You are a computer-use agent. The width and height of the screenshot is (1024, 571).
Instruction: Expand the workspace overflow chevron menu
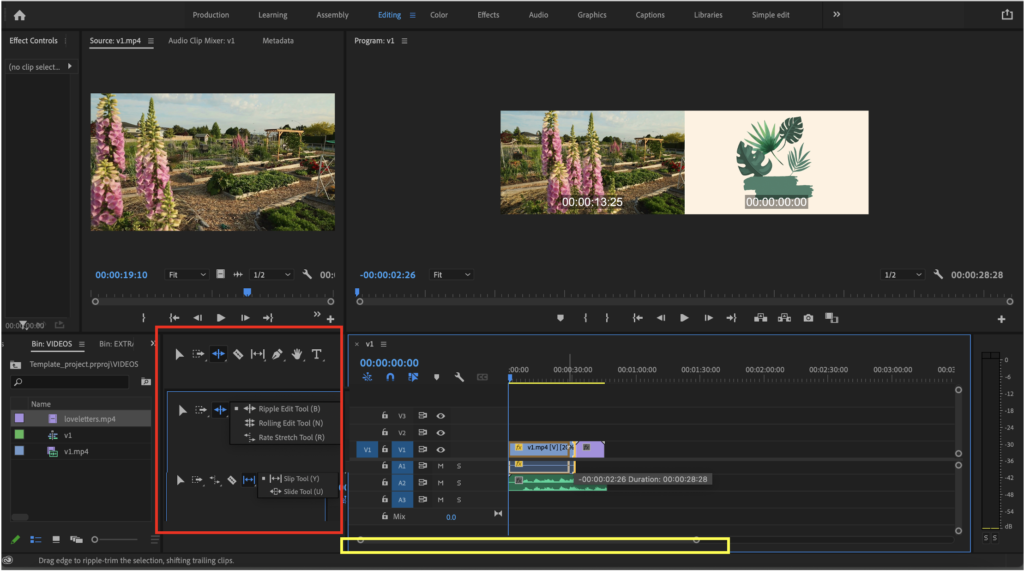click(836, 15)
